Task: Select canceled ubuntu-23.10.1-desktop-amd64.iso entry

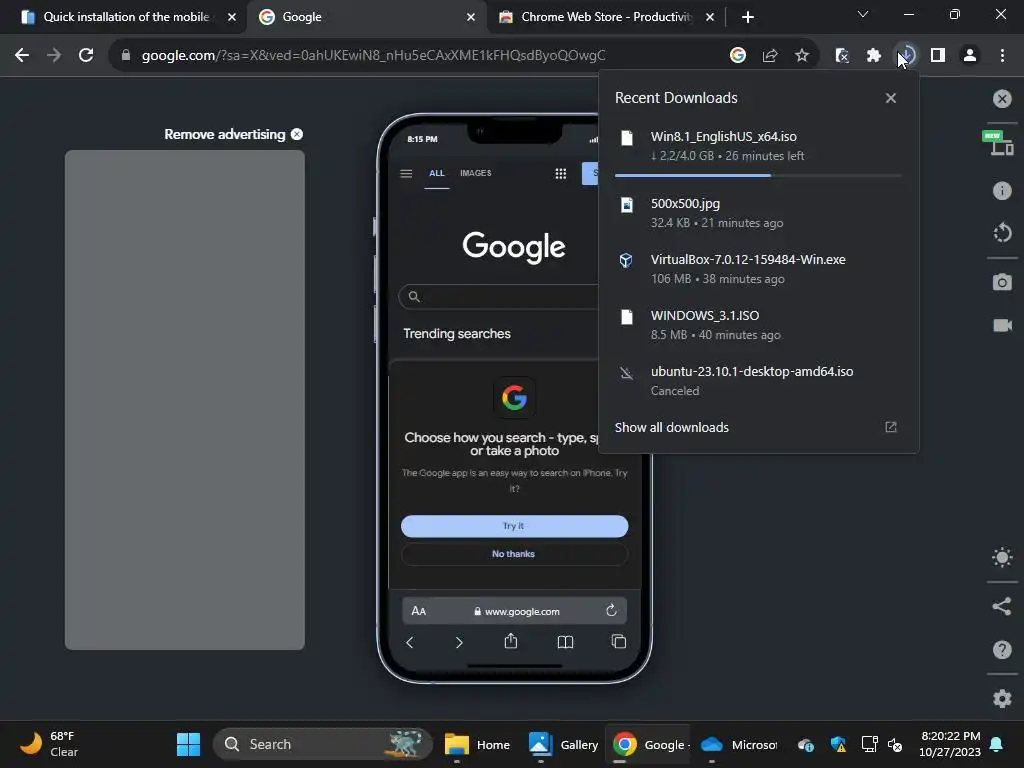Action: [759, 381]
